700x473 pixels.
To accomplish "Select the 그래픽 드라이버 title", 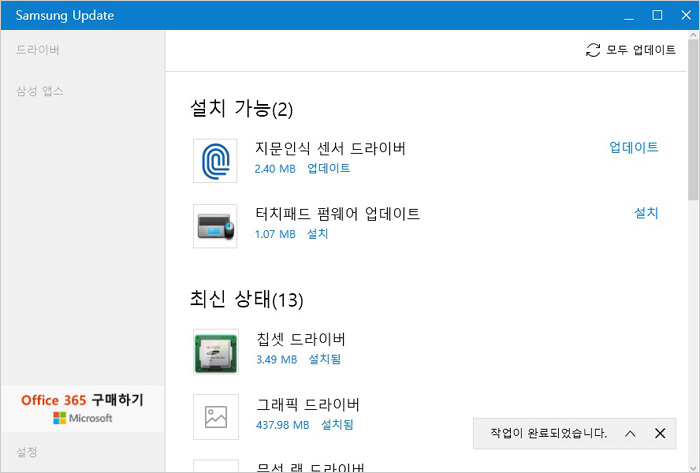I will pos(308,405).
